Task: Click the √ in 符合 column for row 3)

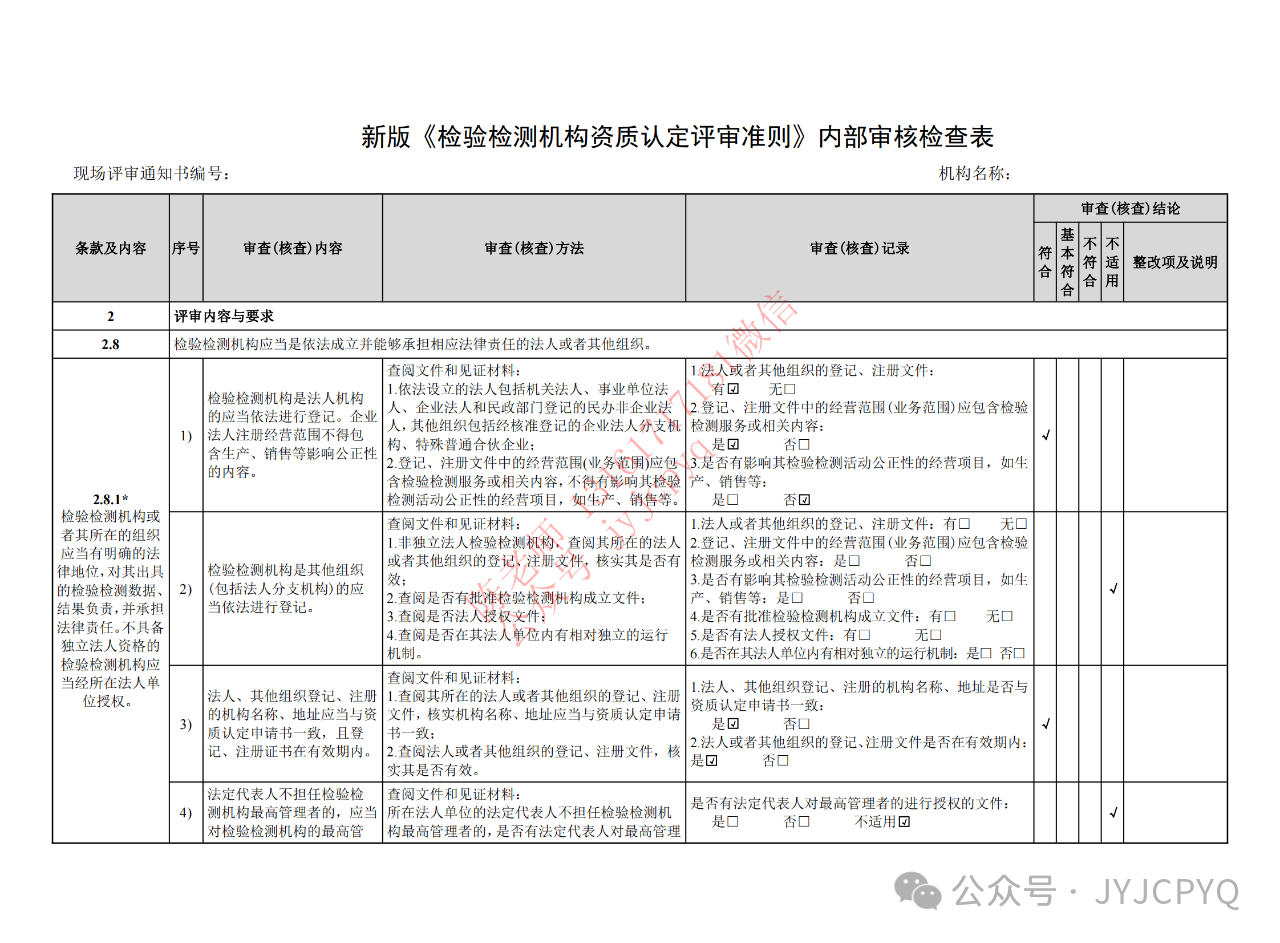Action: tap(1046, 723)
